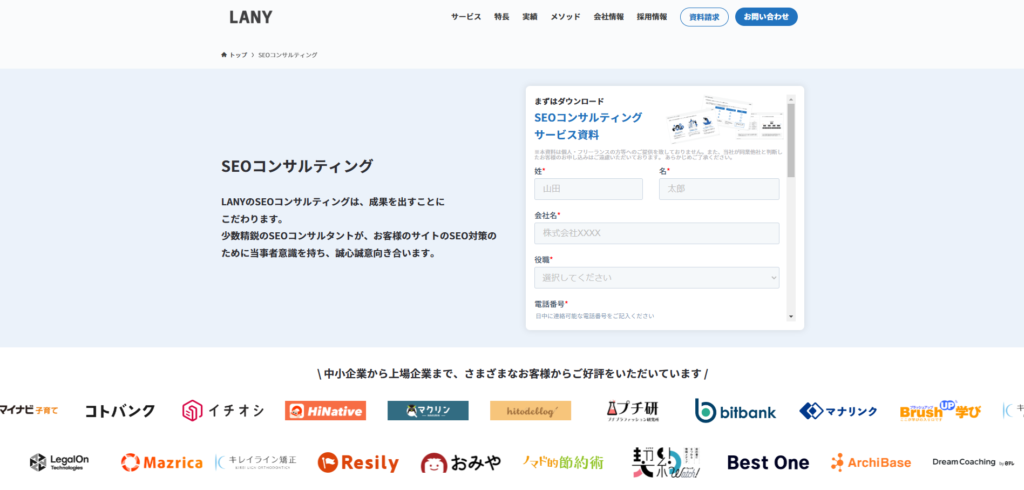Click the キレイライン矯正 logo
Viewport: 1024px width, 490px height.
point(255,463)
